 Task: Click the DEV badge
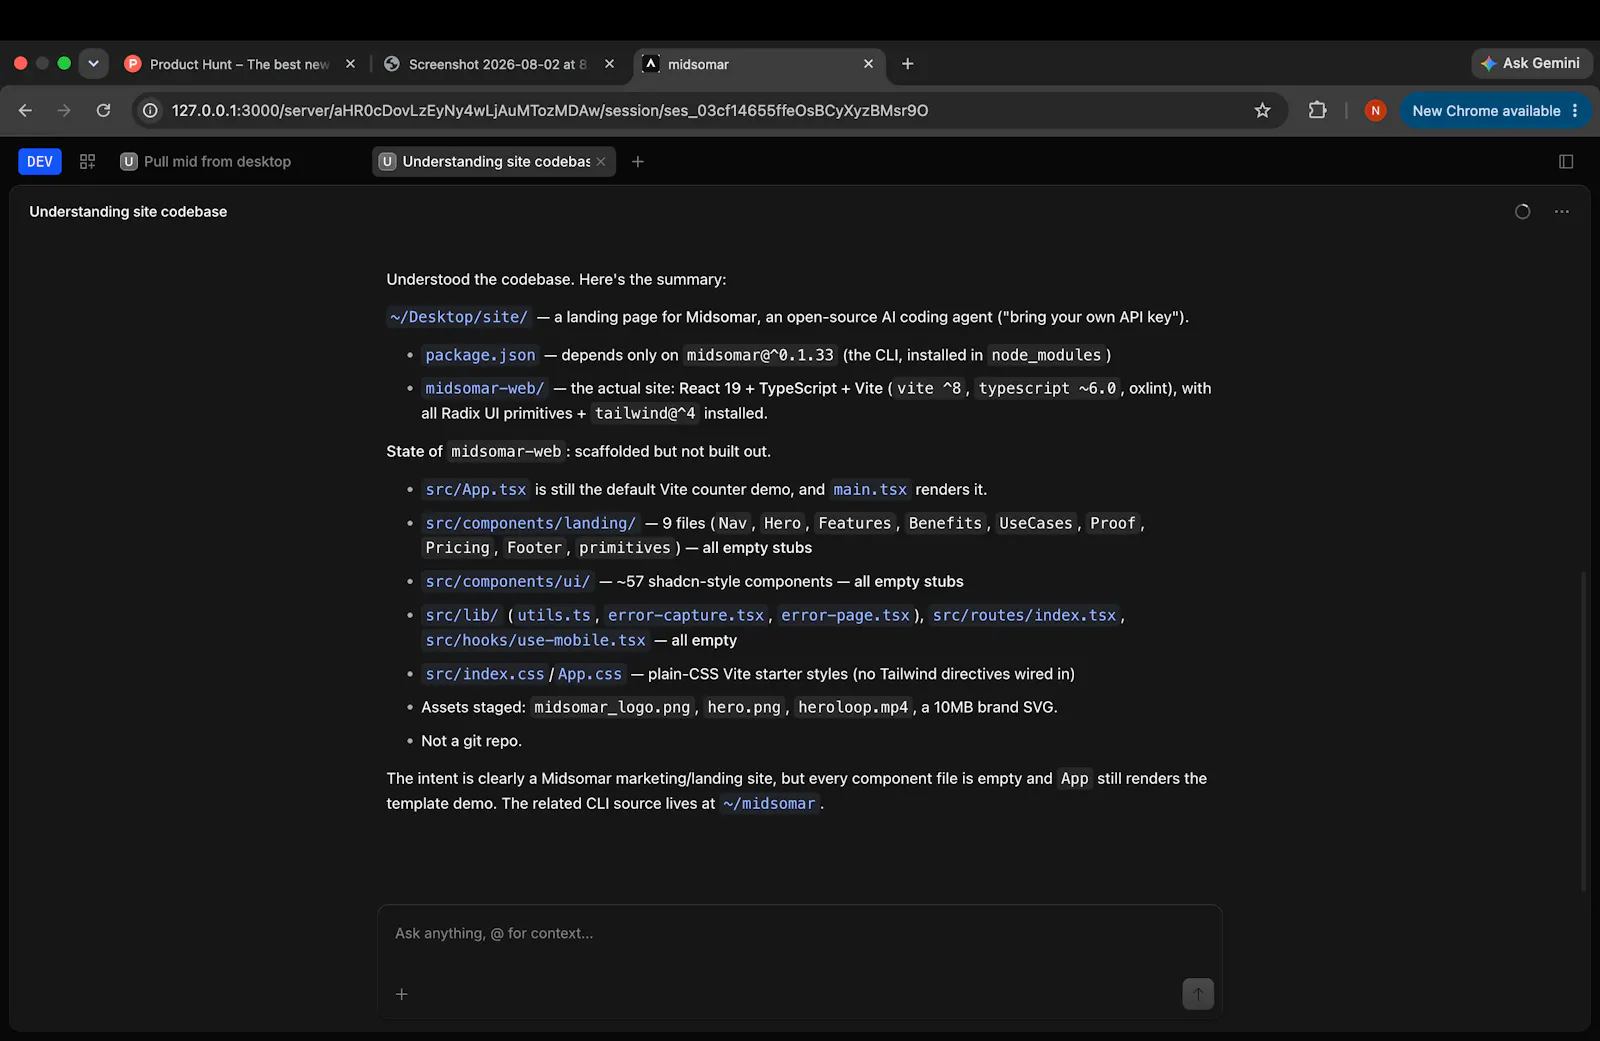40,161
